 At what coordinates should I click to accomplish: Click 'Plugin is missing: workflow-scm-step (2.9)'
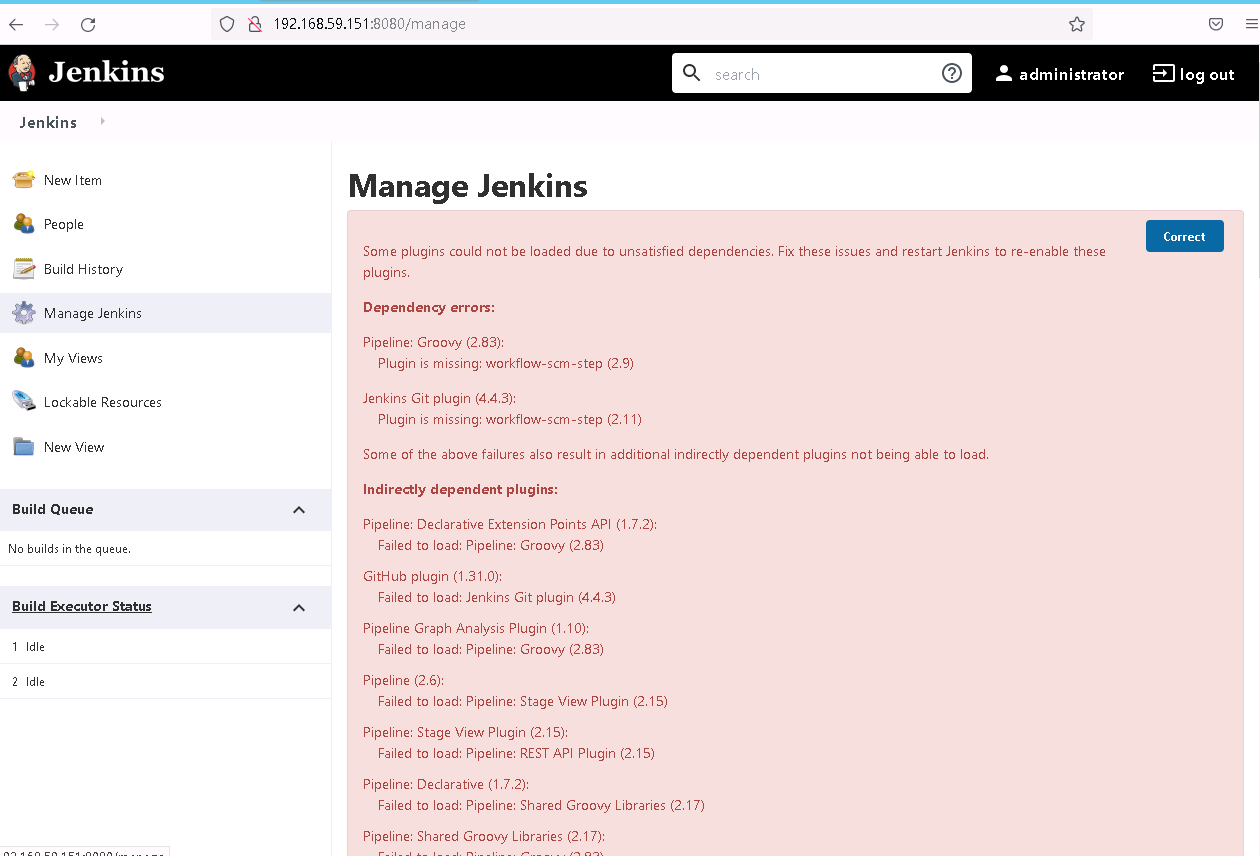coord(506,363)
